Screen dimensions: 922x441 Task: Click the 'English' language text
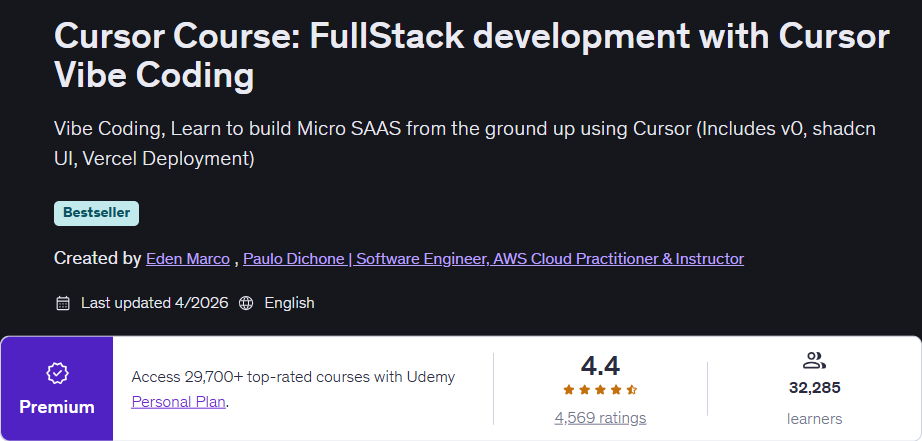coord(289,303)
